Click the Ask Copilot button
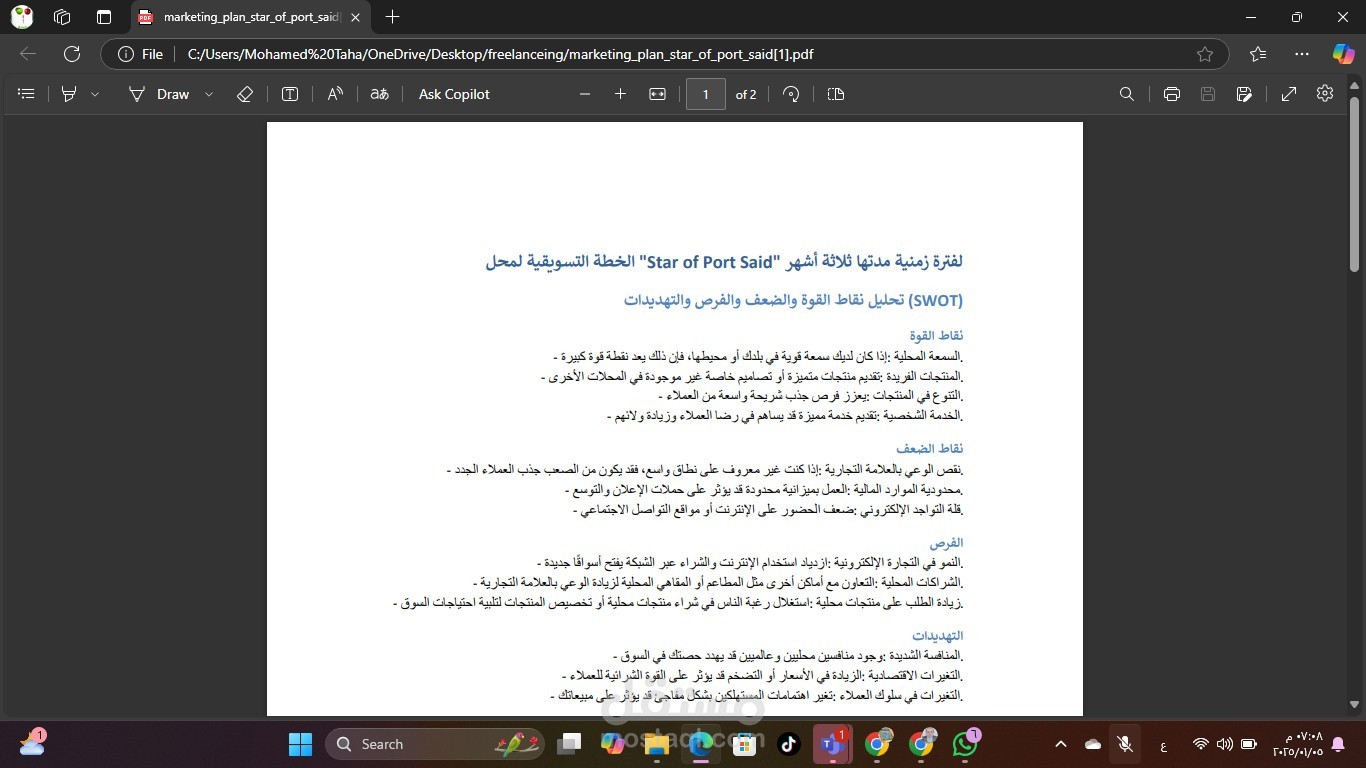 [x=454, y=94]
